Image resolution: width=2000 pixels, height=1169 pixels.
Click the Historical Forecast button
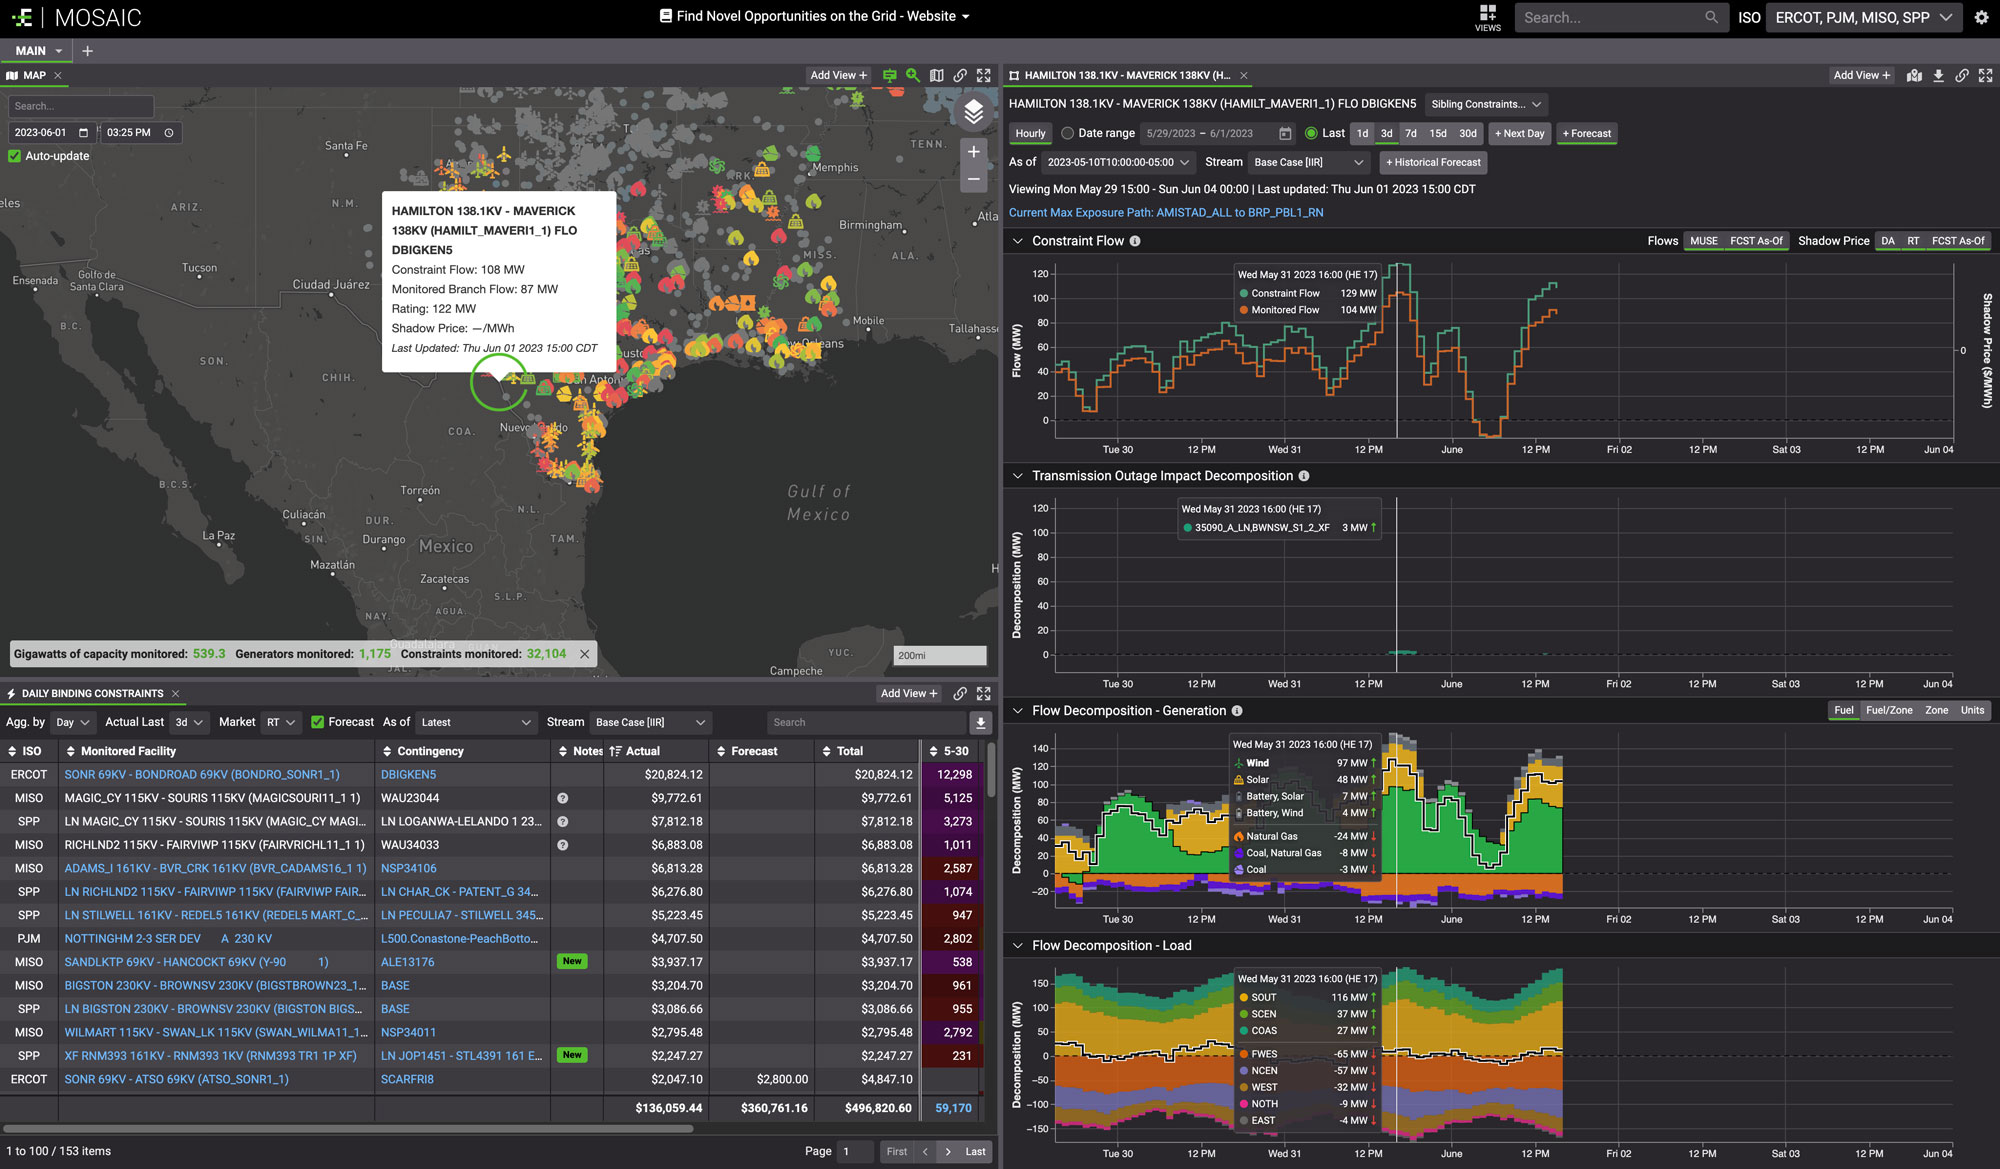(1432, 162)
